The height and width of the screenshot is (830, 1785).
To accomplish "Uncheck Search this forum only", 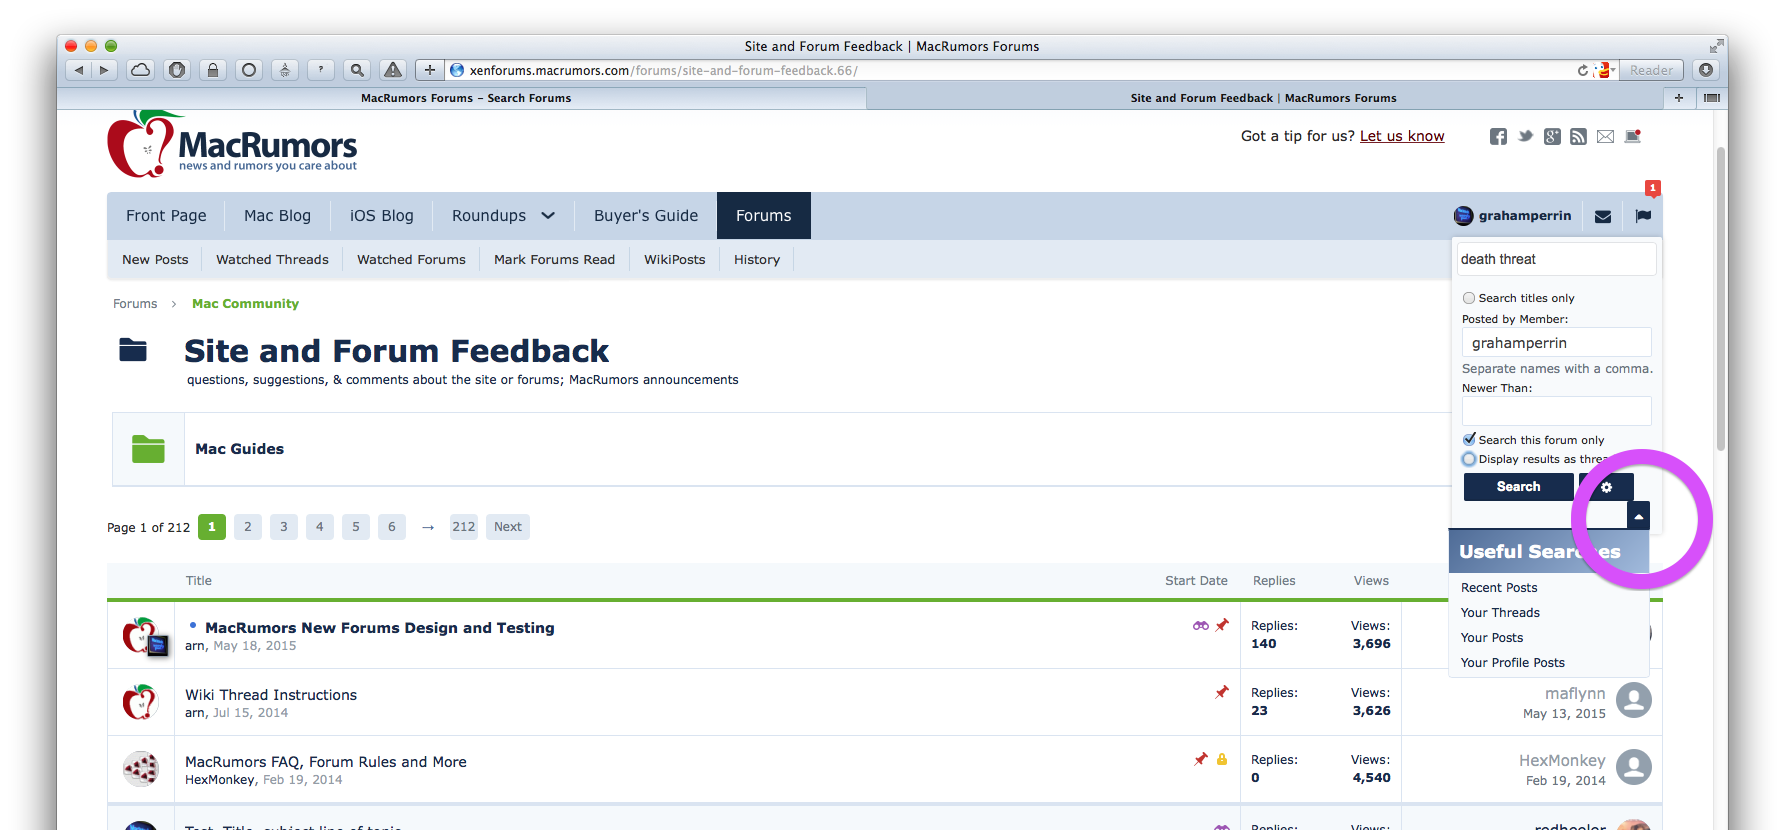I will click(x=1469, y=439).
